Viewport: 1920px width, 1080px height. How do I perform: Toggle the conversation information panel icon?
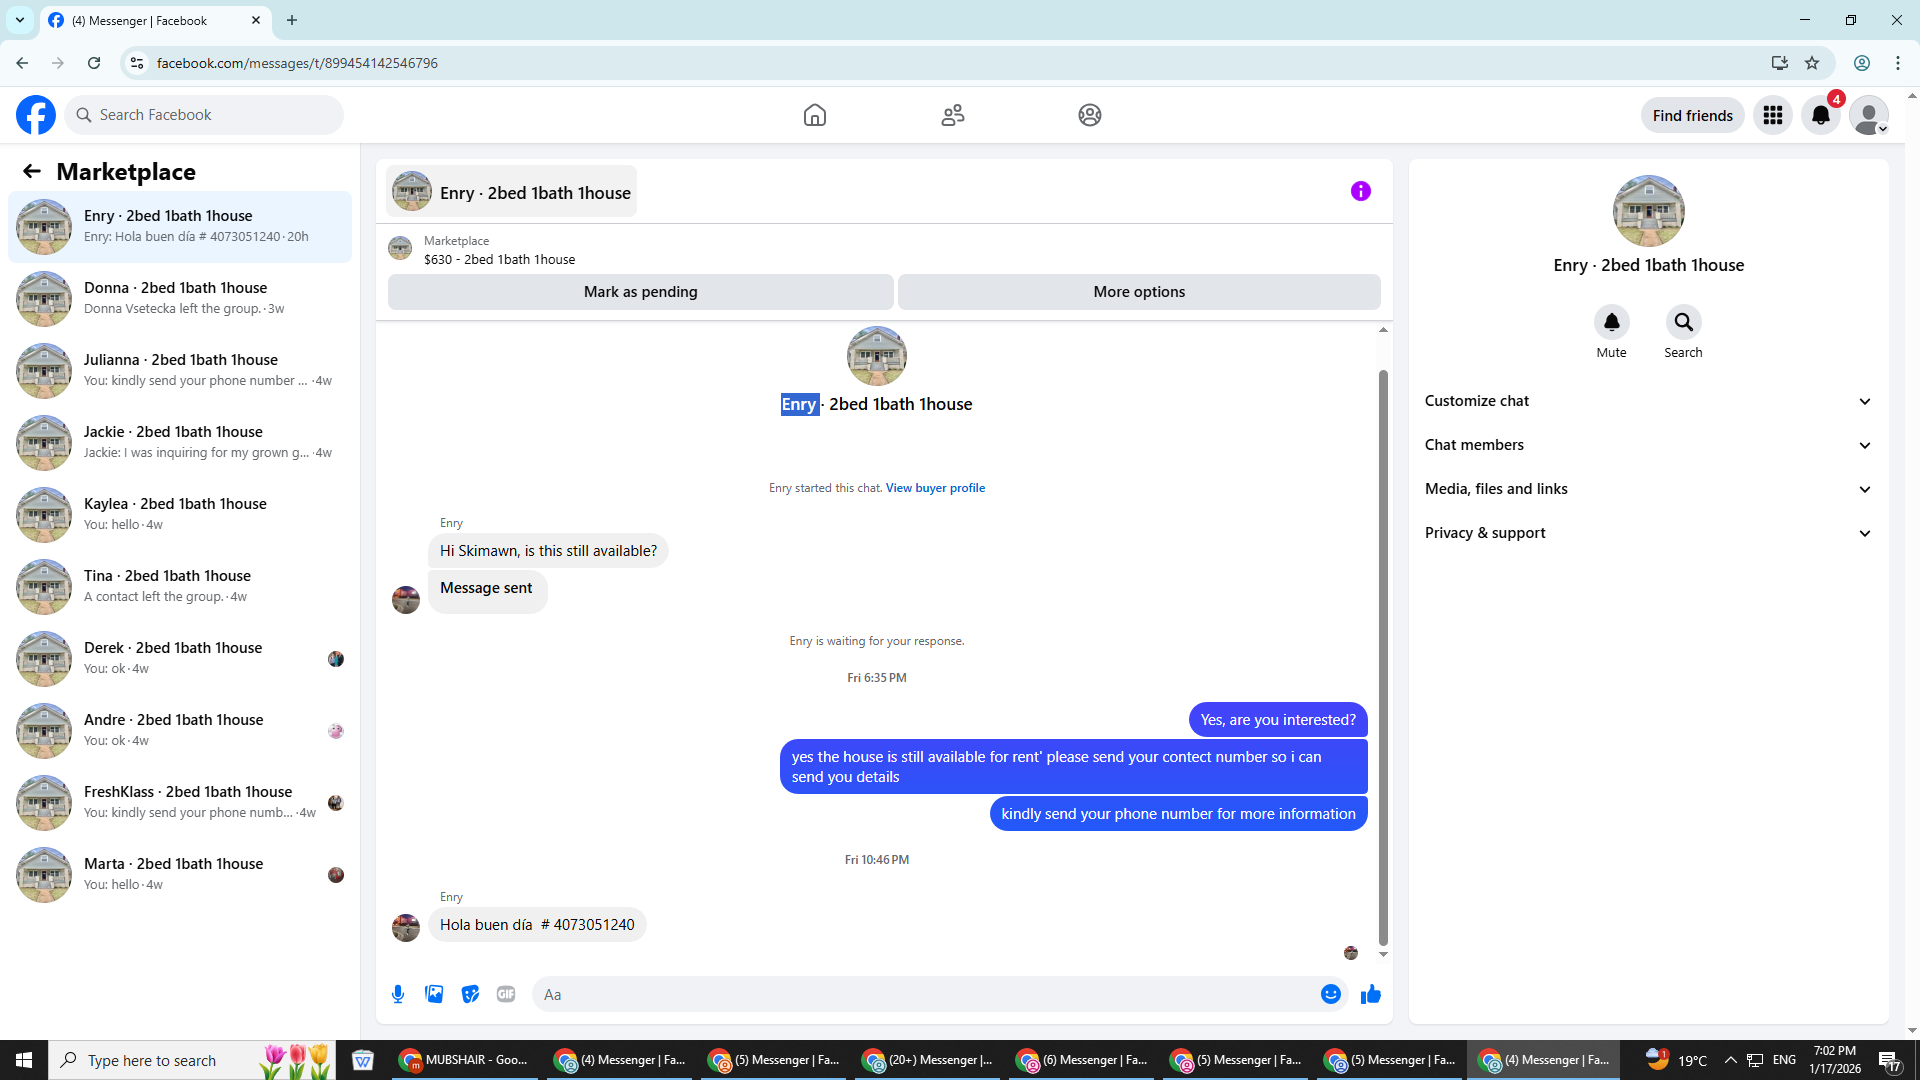[1360, 191]
